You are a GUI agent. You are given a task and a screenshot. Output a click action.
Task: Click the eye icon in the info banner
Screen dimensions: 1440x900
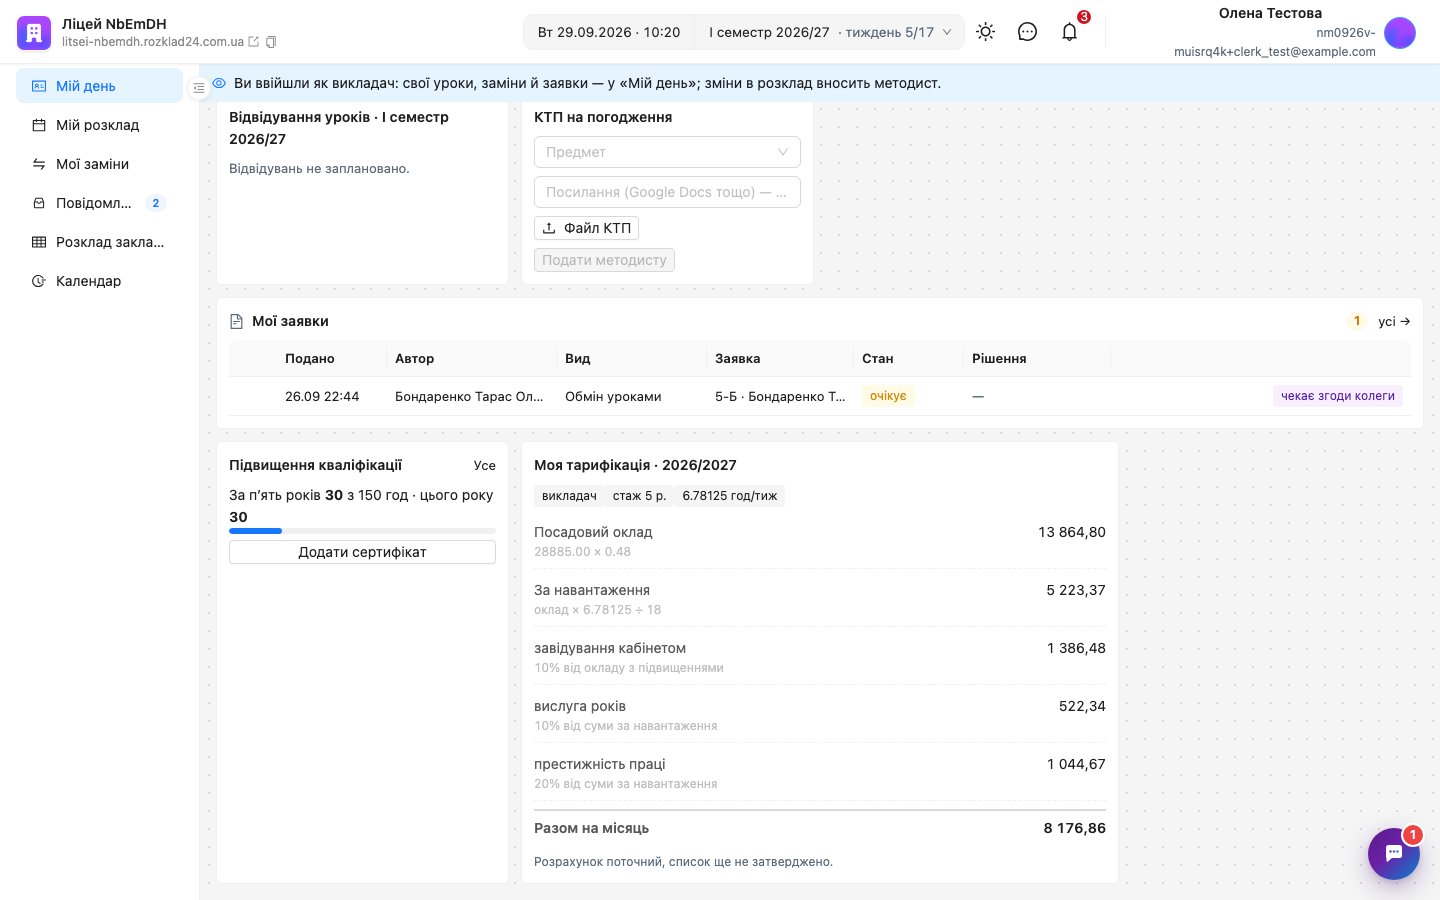click(219, 83)
